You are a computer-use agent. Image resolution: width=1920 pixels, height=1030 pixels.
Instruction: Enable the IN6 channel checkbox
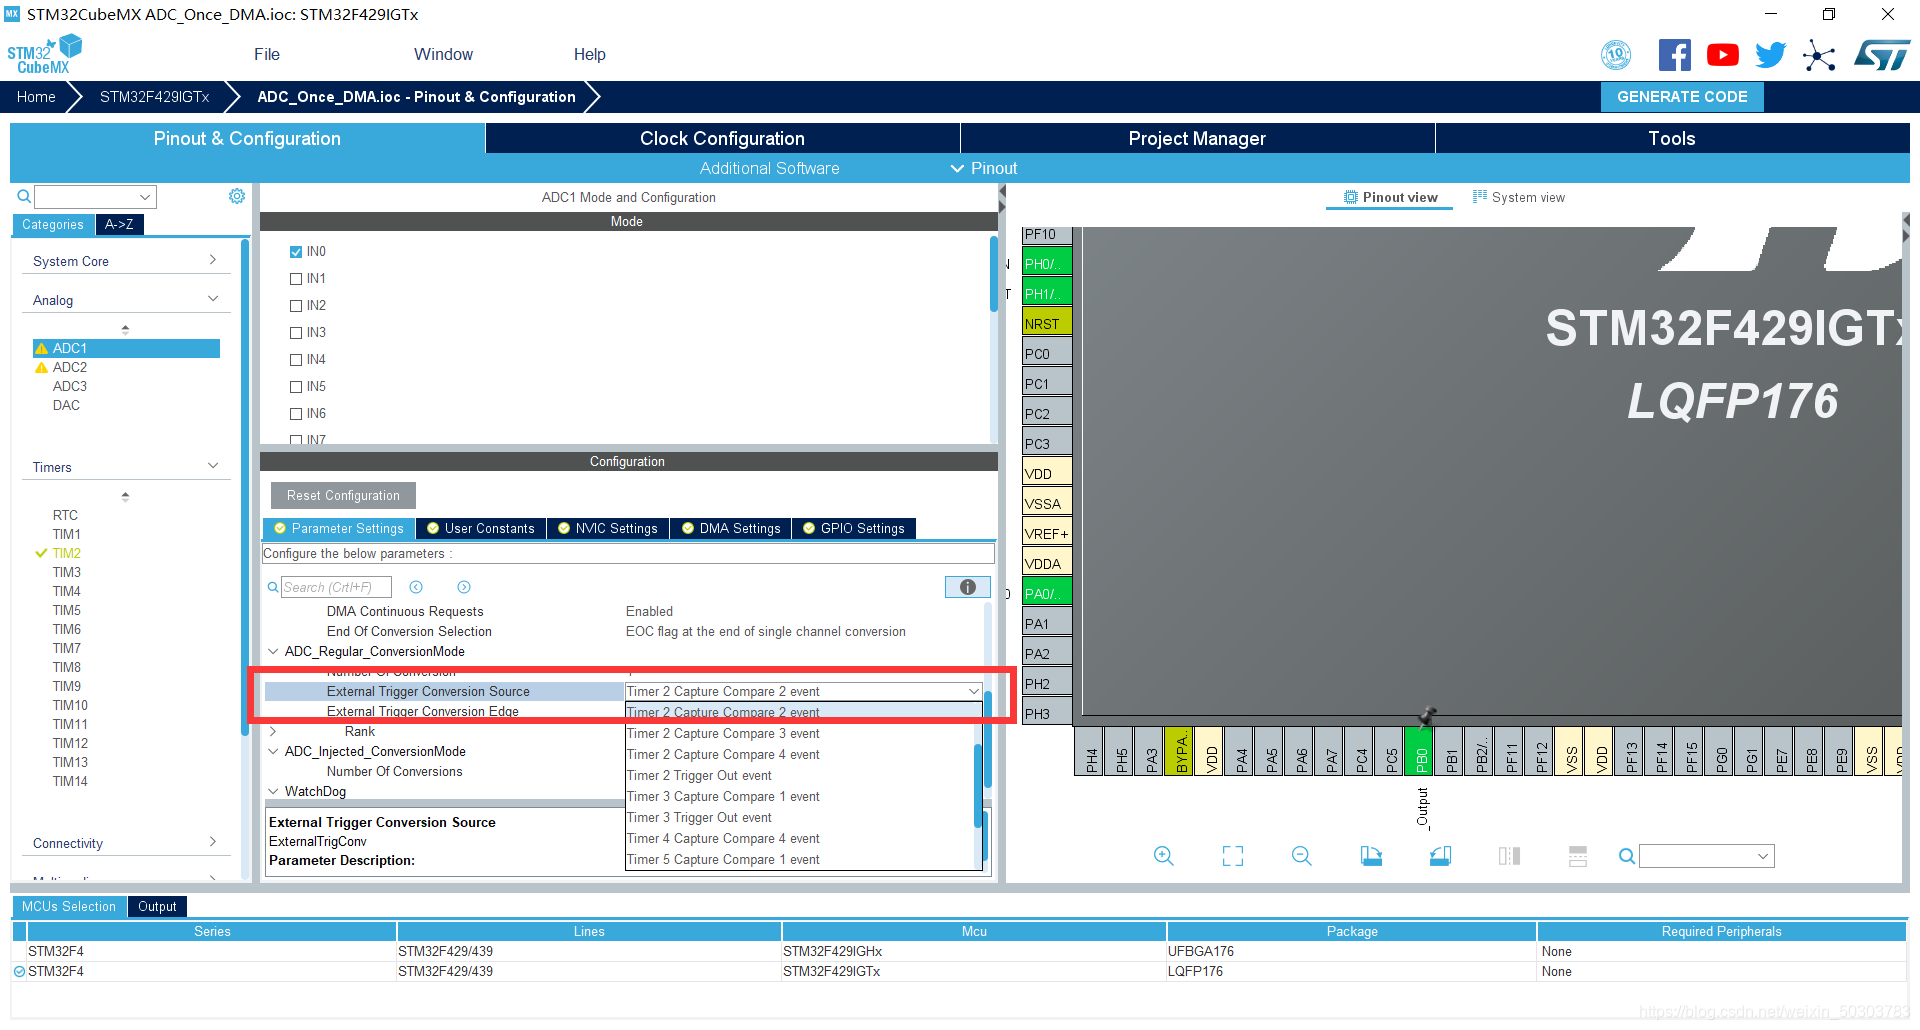tap(296, 414)
